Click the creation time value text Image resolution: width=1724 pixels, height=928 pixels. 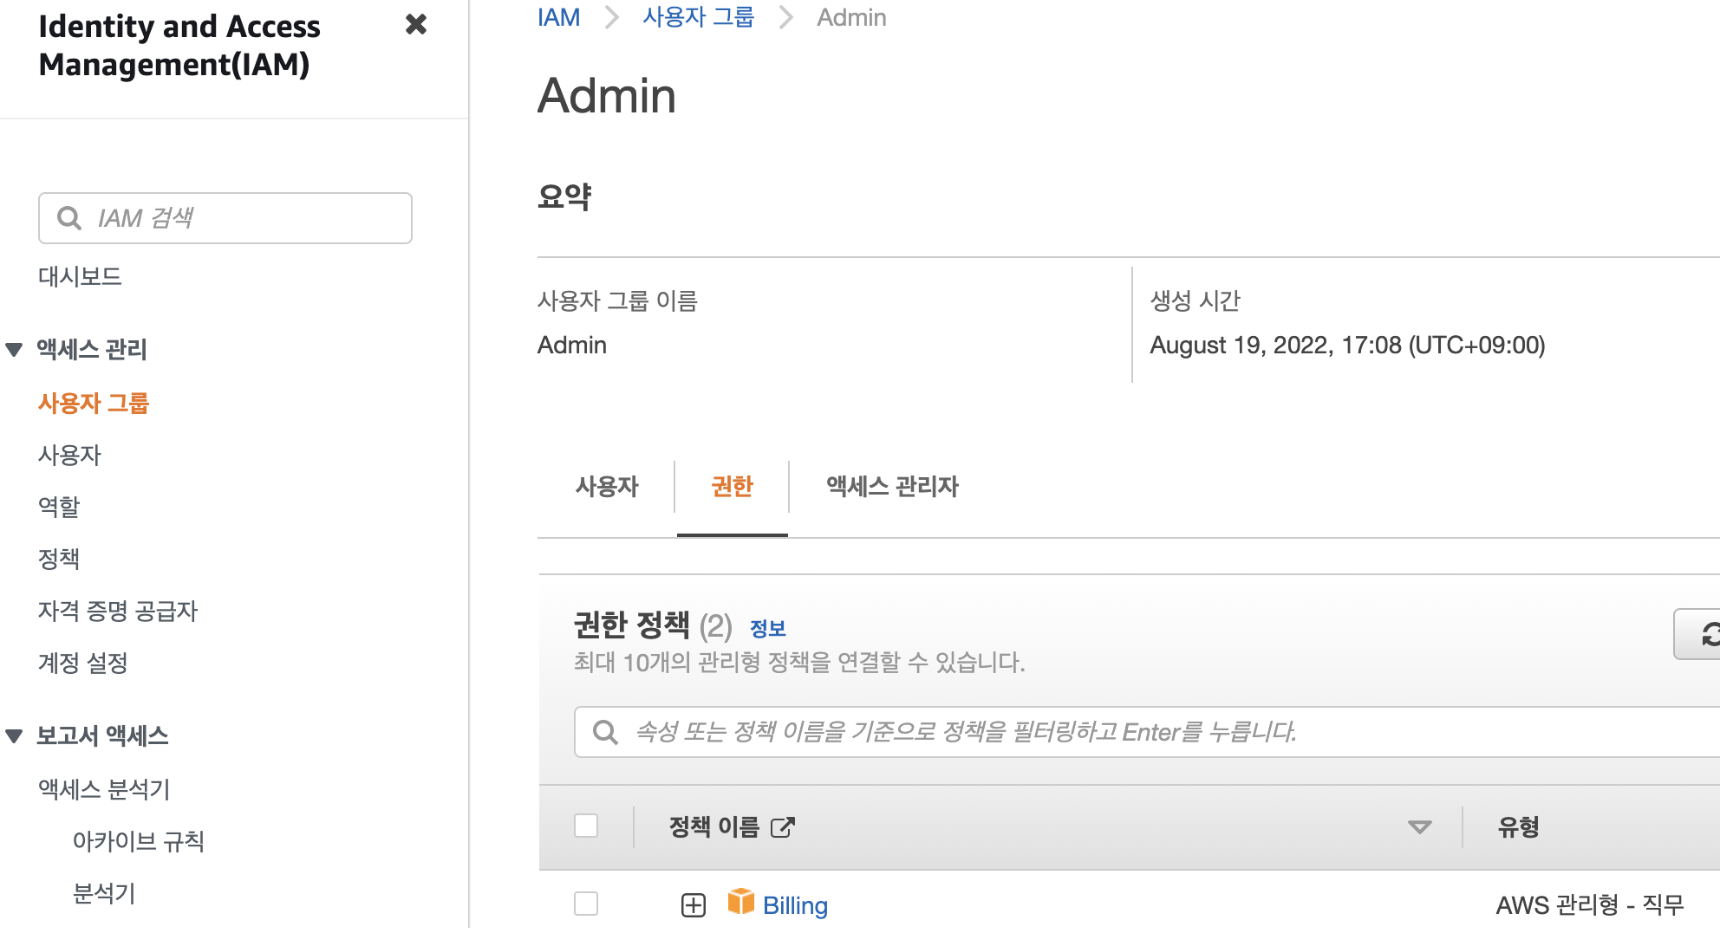coord(1347,345)
